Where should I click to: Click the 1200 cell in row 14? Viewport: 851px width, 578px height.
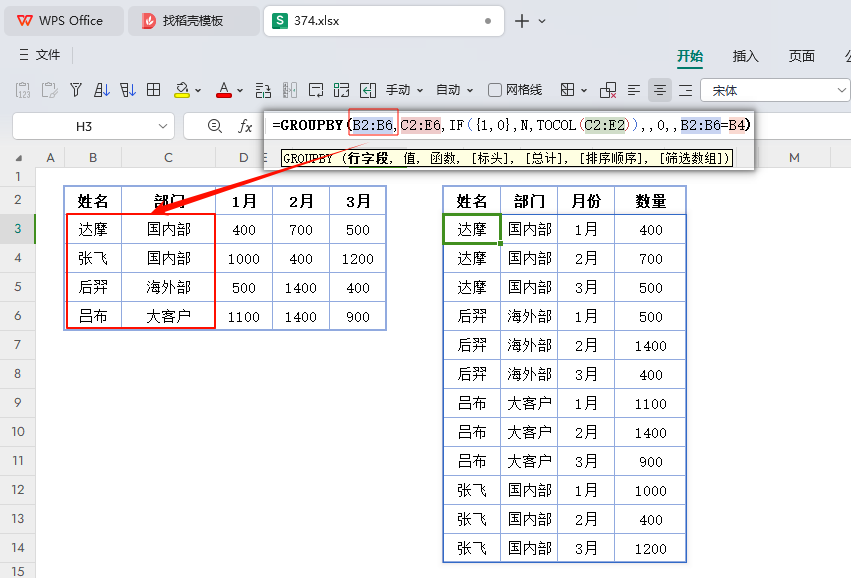point(650,548)
